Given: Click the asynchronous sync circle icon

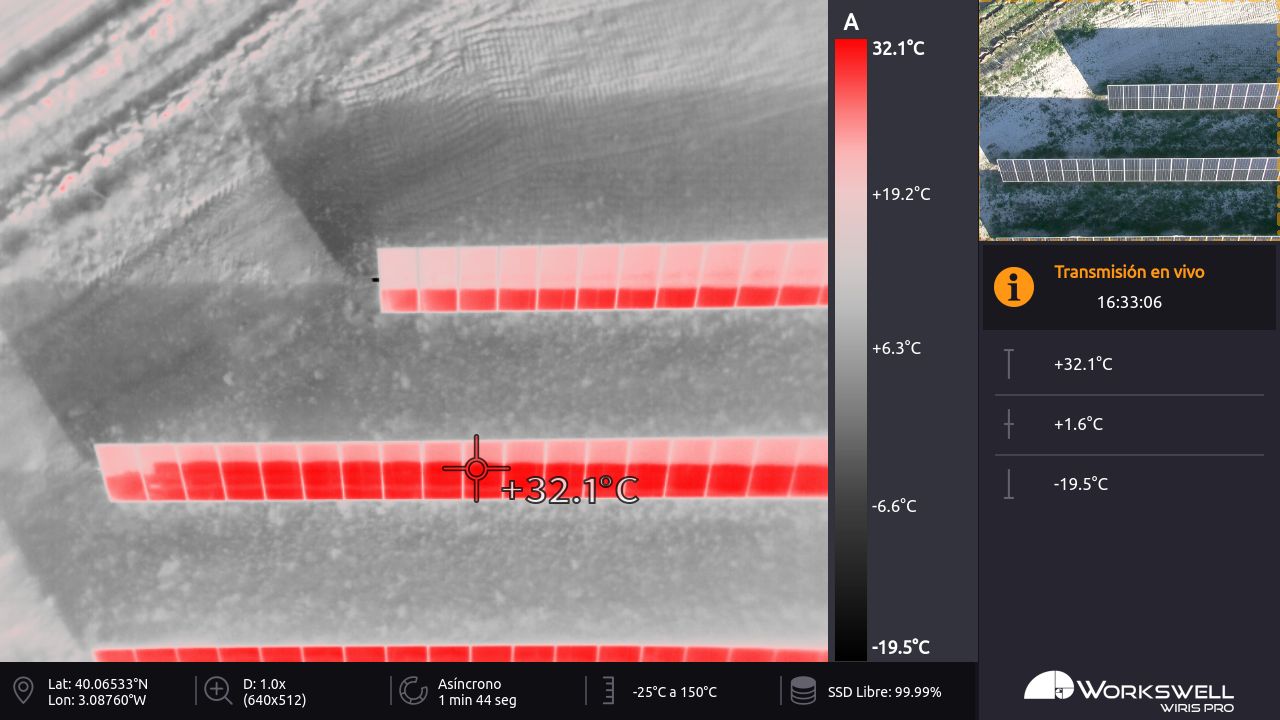Looking at the screenshot, I should [x=413, y=691].
